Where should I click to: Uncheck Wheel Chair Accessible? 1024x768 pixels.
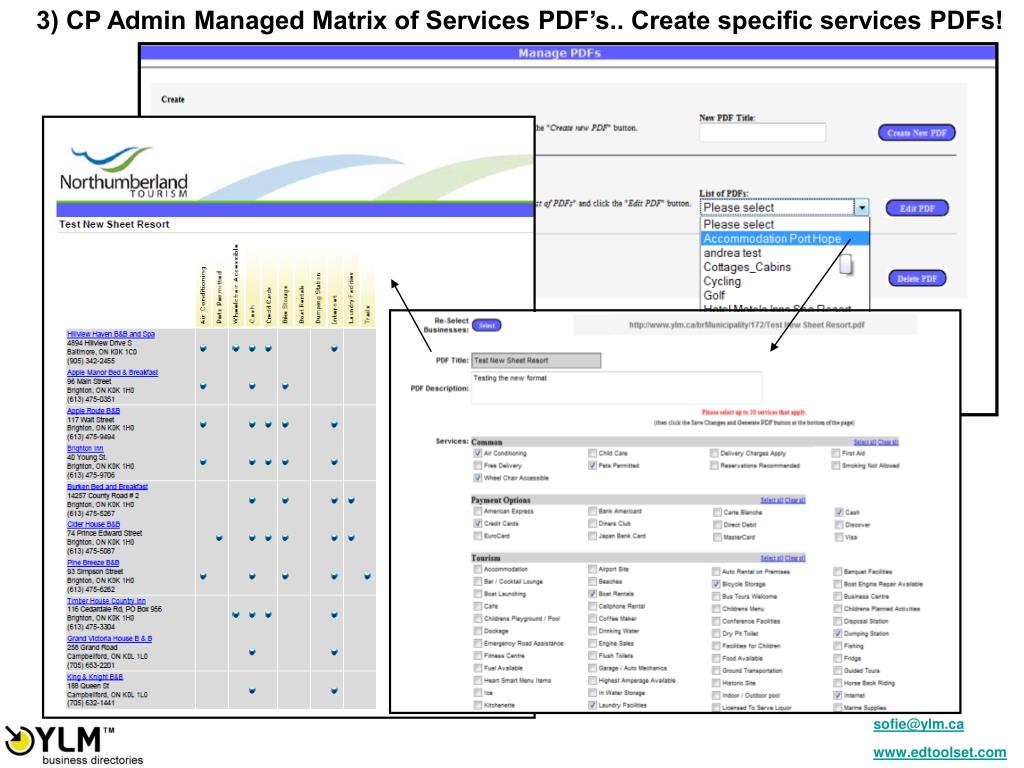[x=478, y=478]
